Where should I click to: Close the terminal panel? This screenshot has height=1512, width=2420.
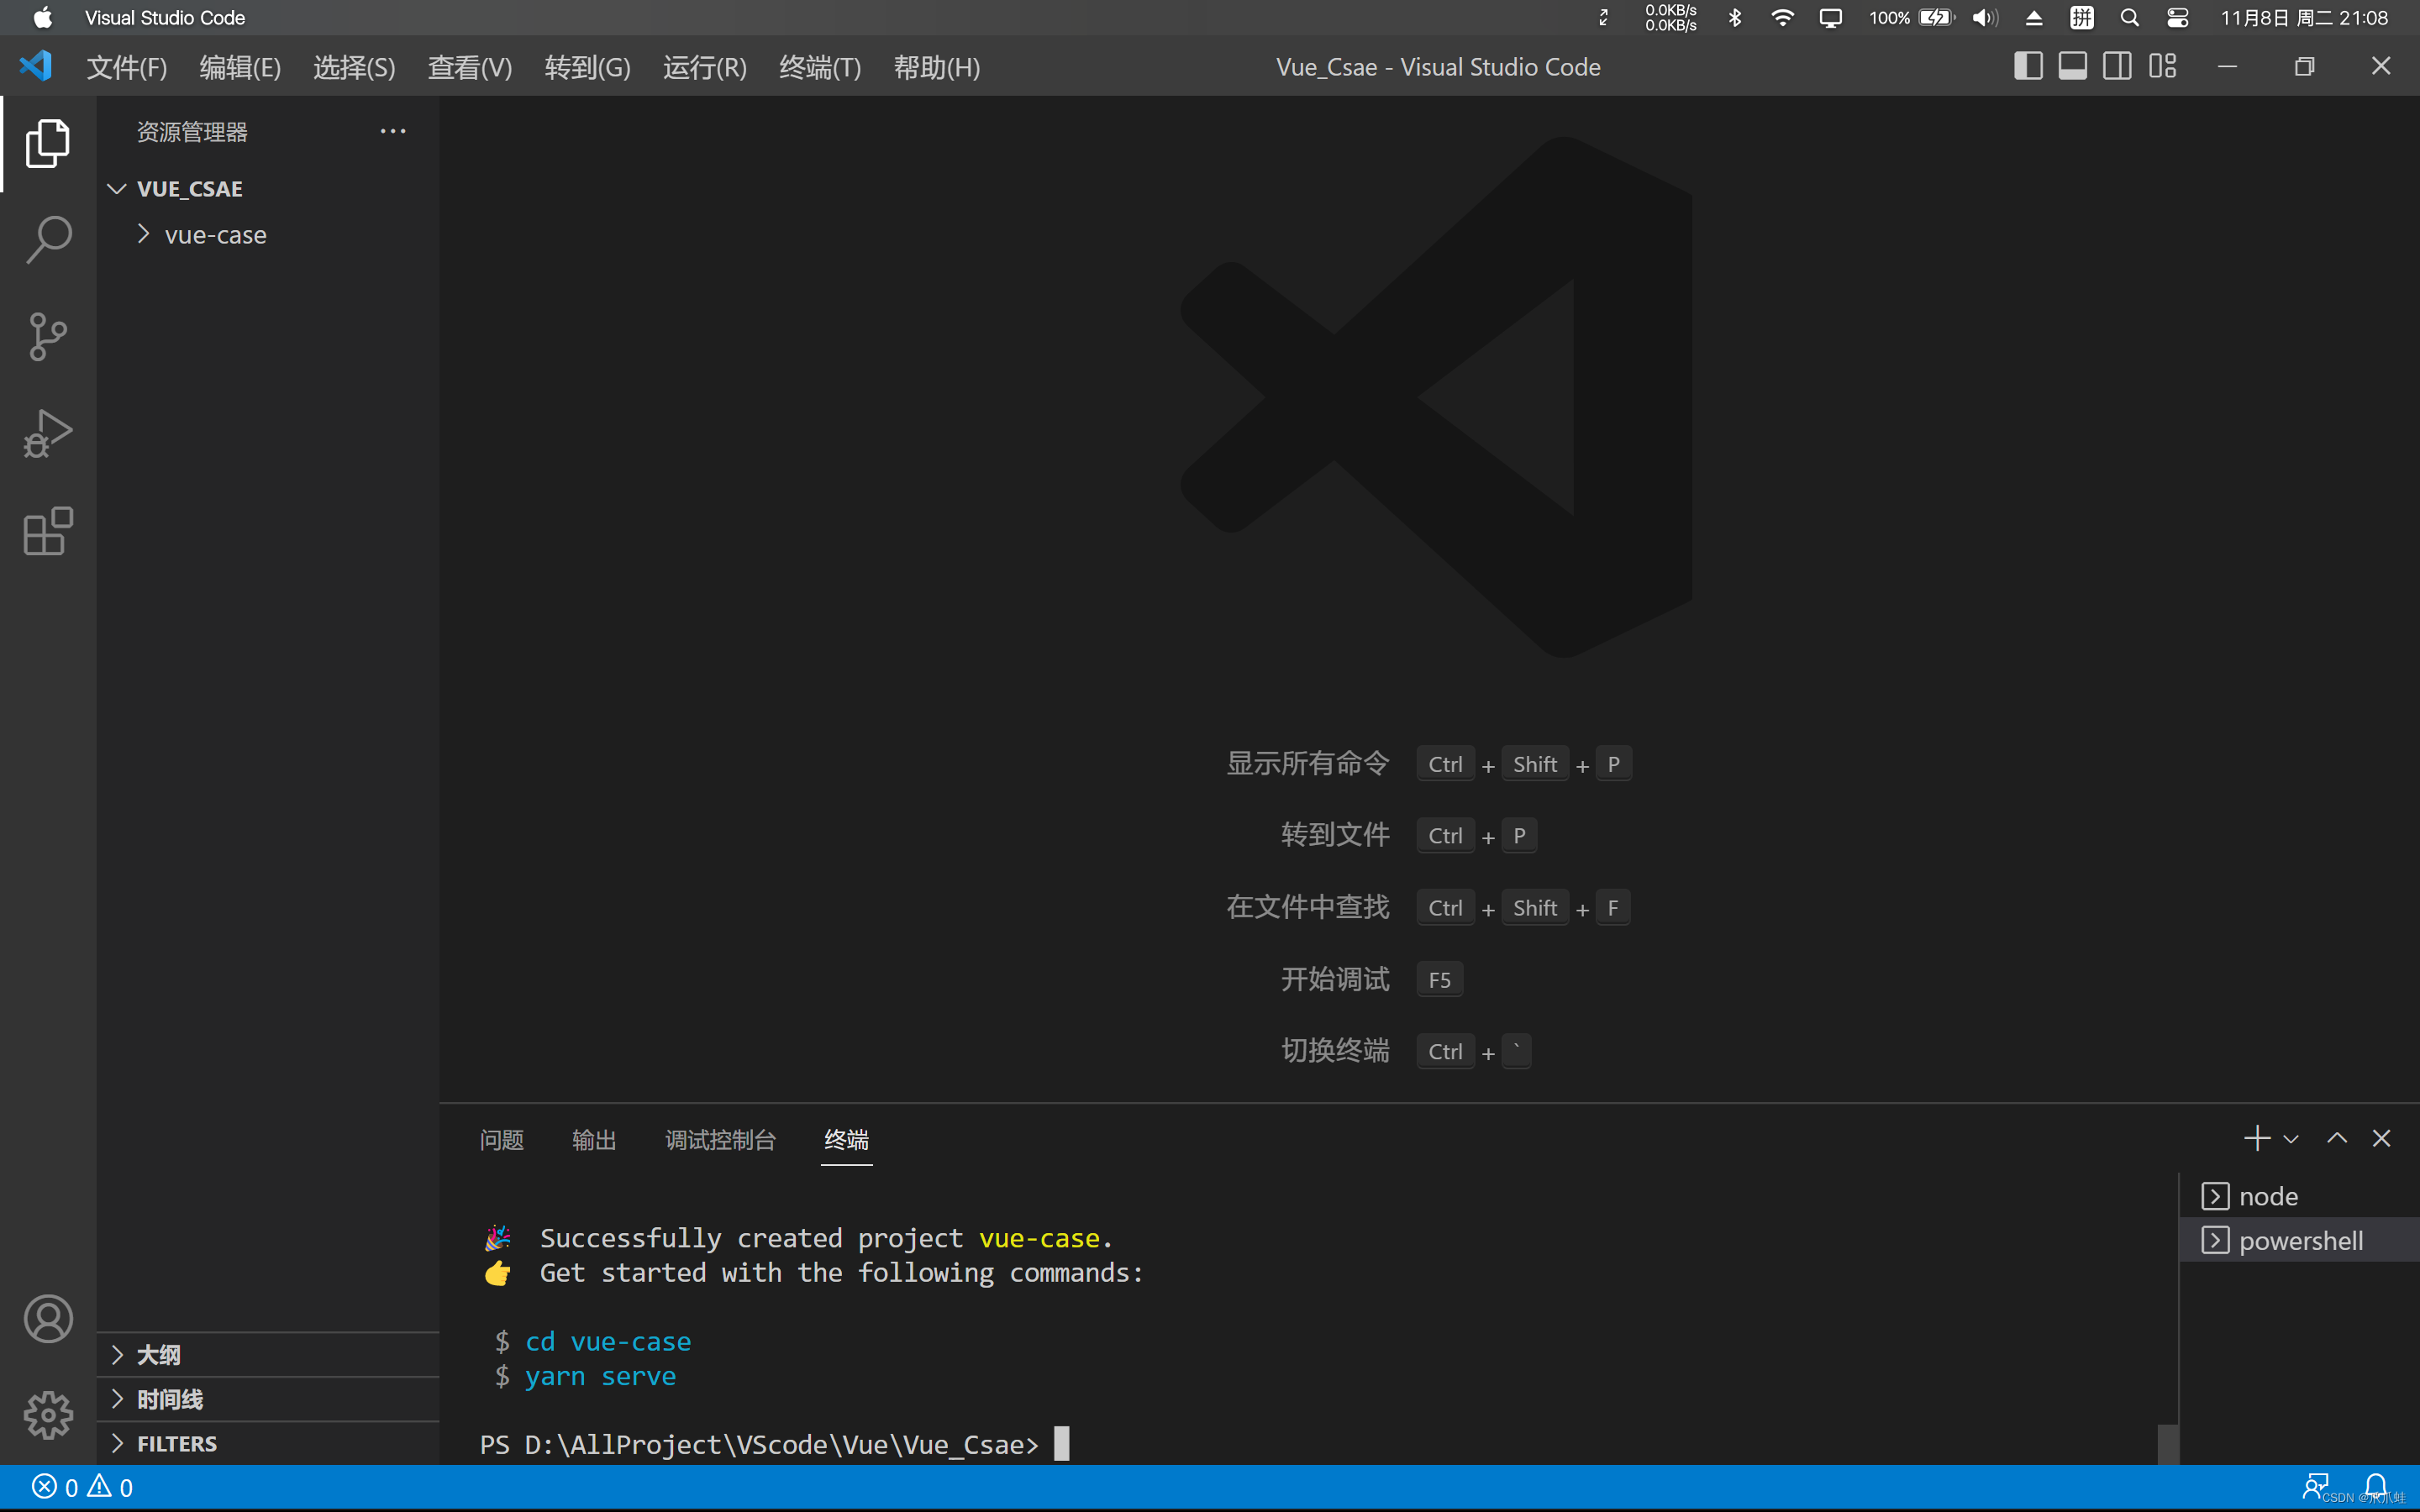(2381, 1138)
